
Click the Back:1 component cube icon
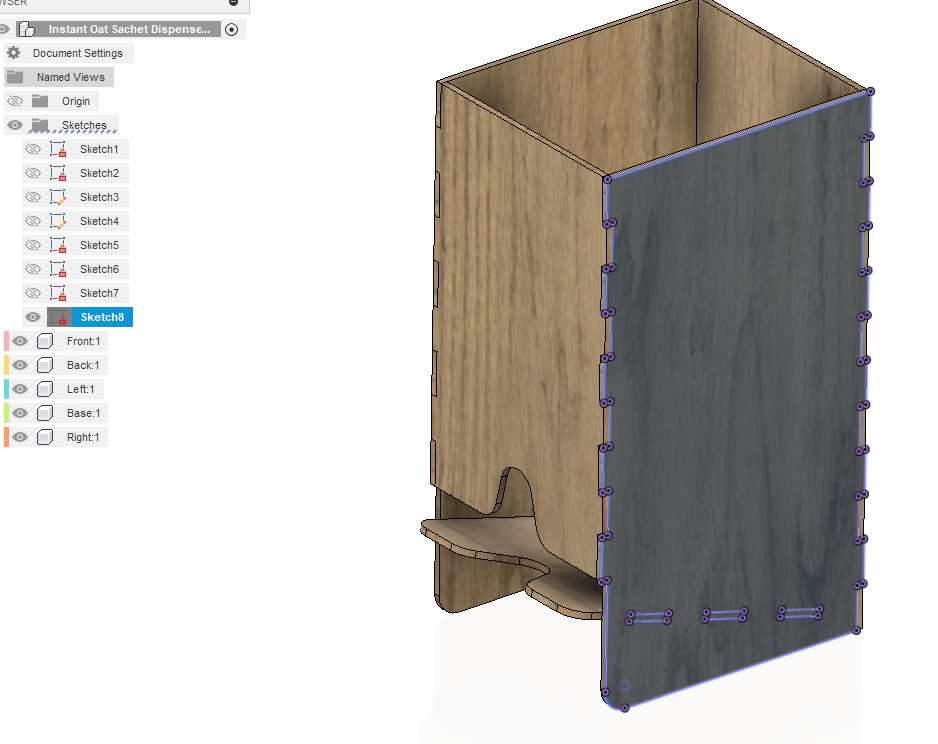[x=45, y=365]
